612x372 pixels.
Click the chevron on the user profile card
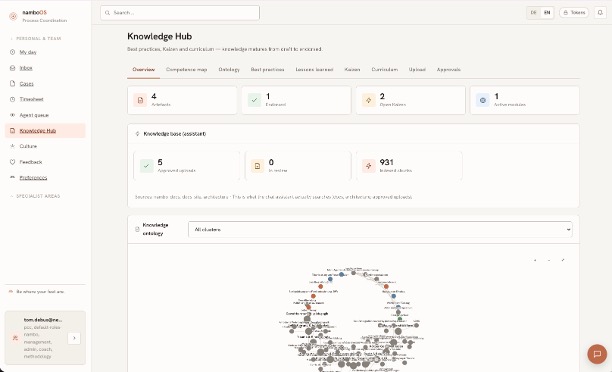point(74,338)
